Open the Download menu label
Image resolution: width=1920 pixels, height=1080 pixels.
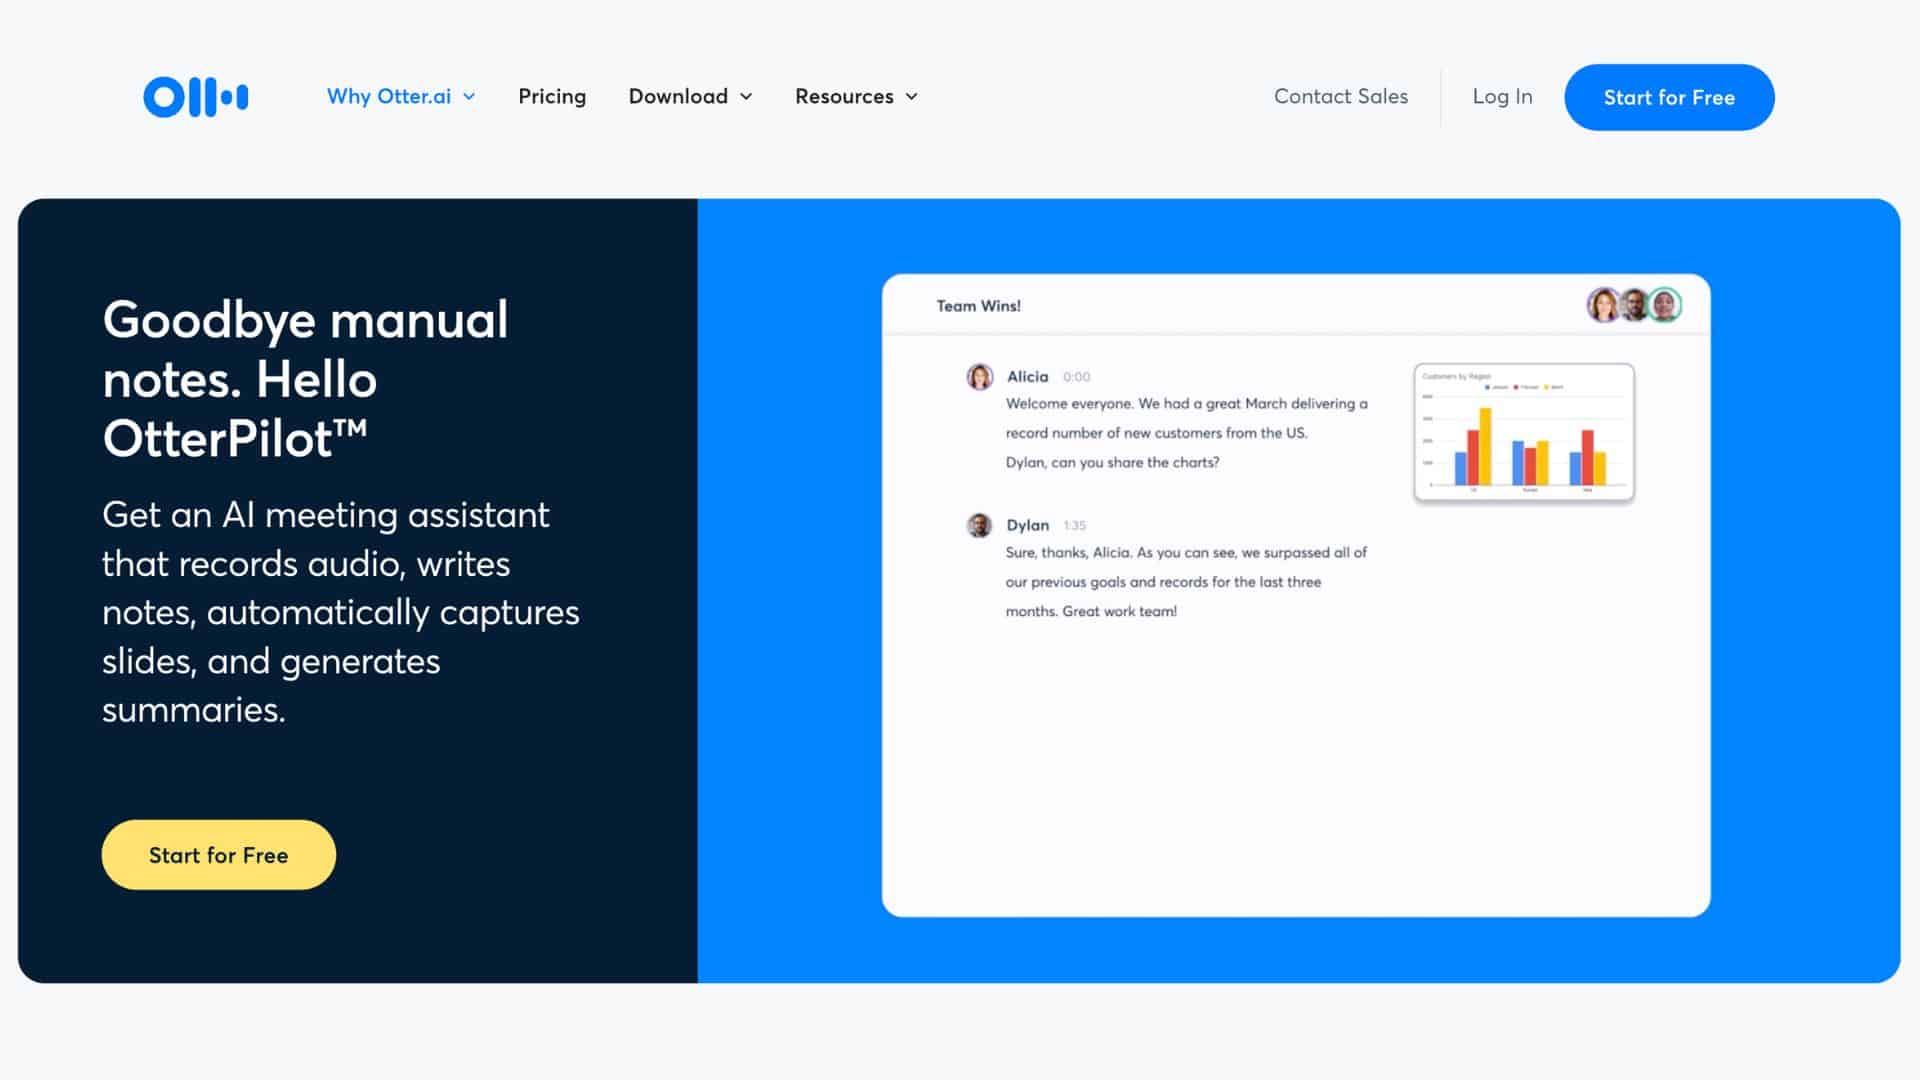(x=678, y=96)
